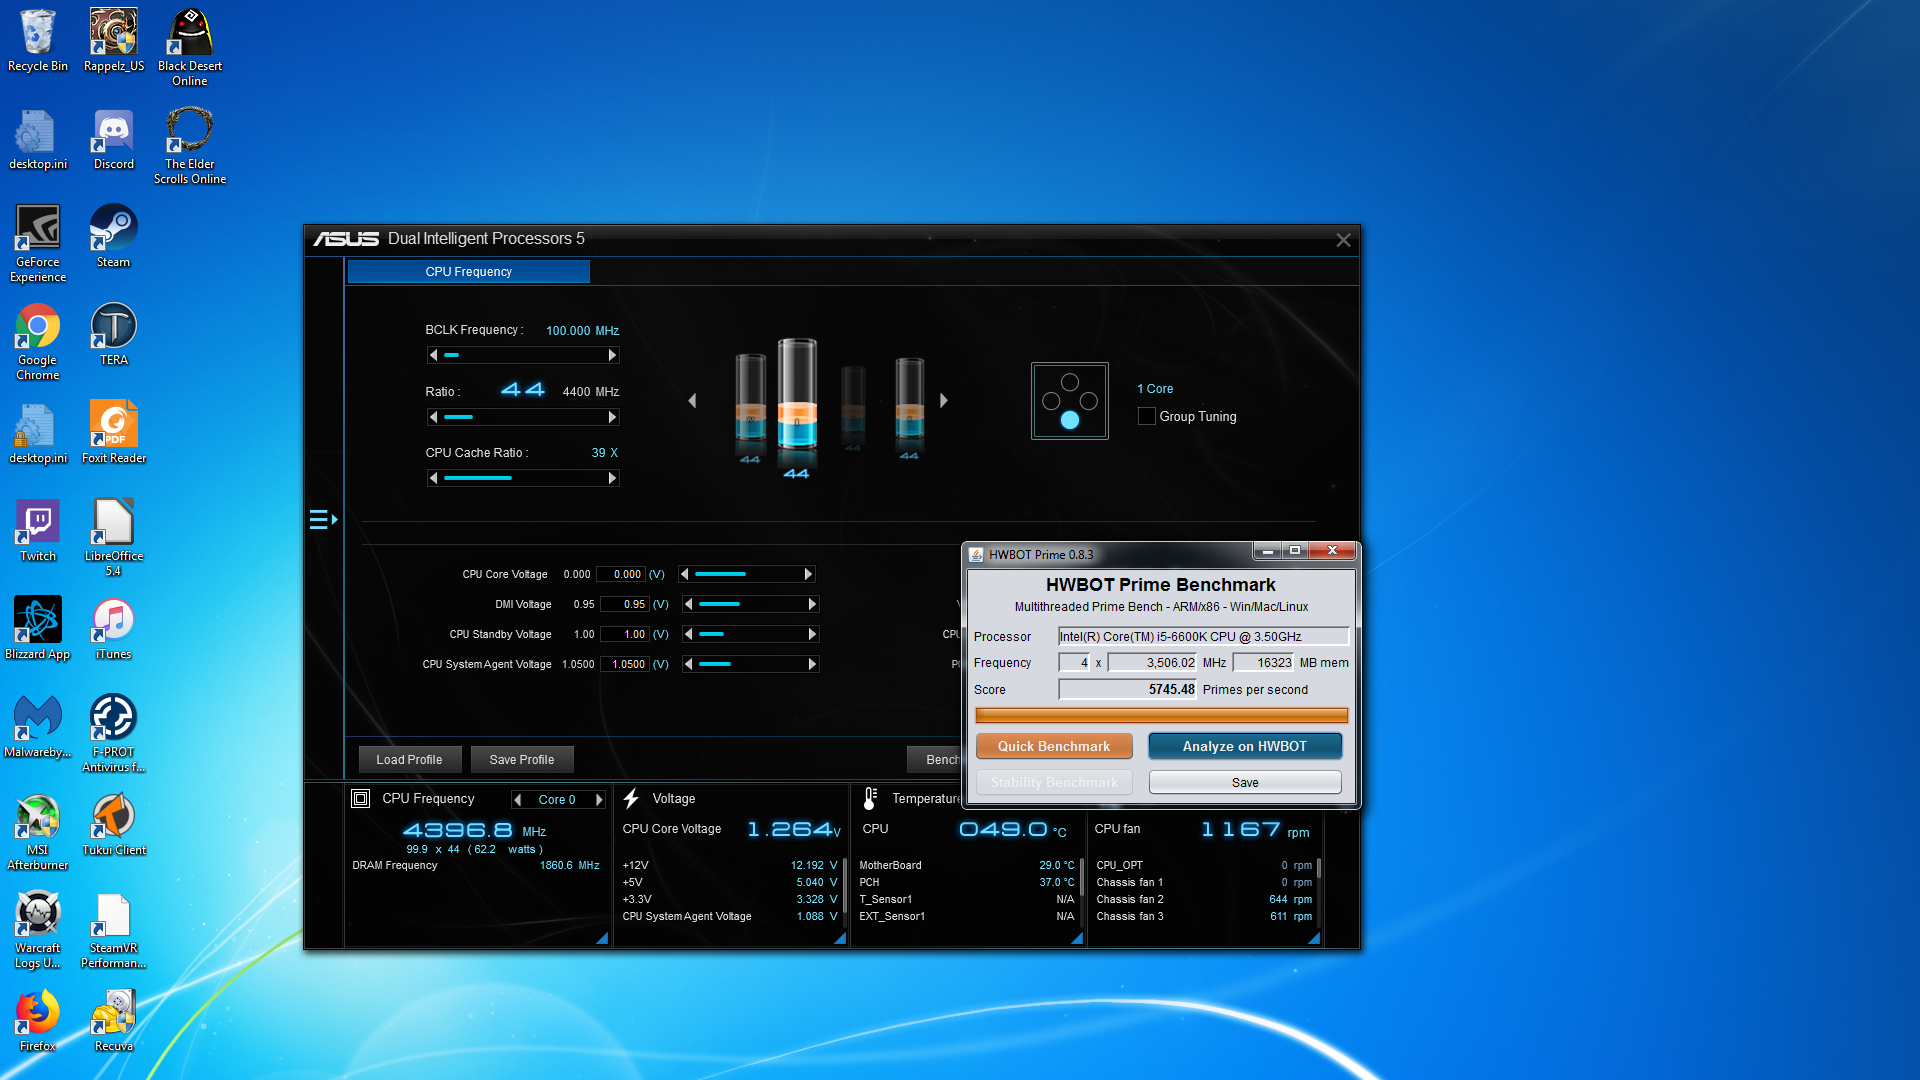Screen dimensions: 1920x1080
Task: Open the Recycle Bin desktop icon
Action: [38, 40]
